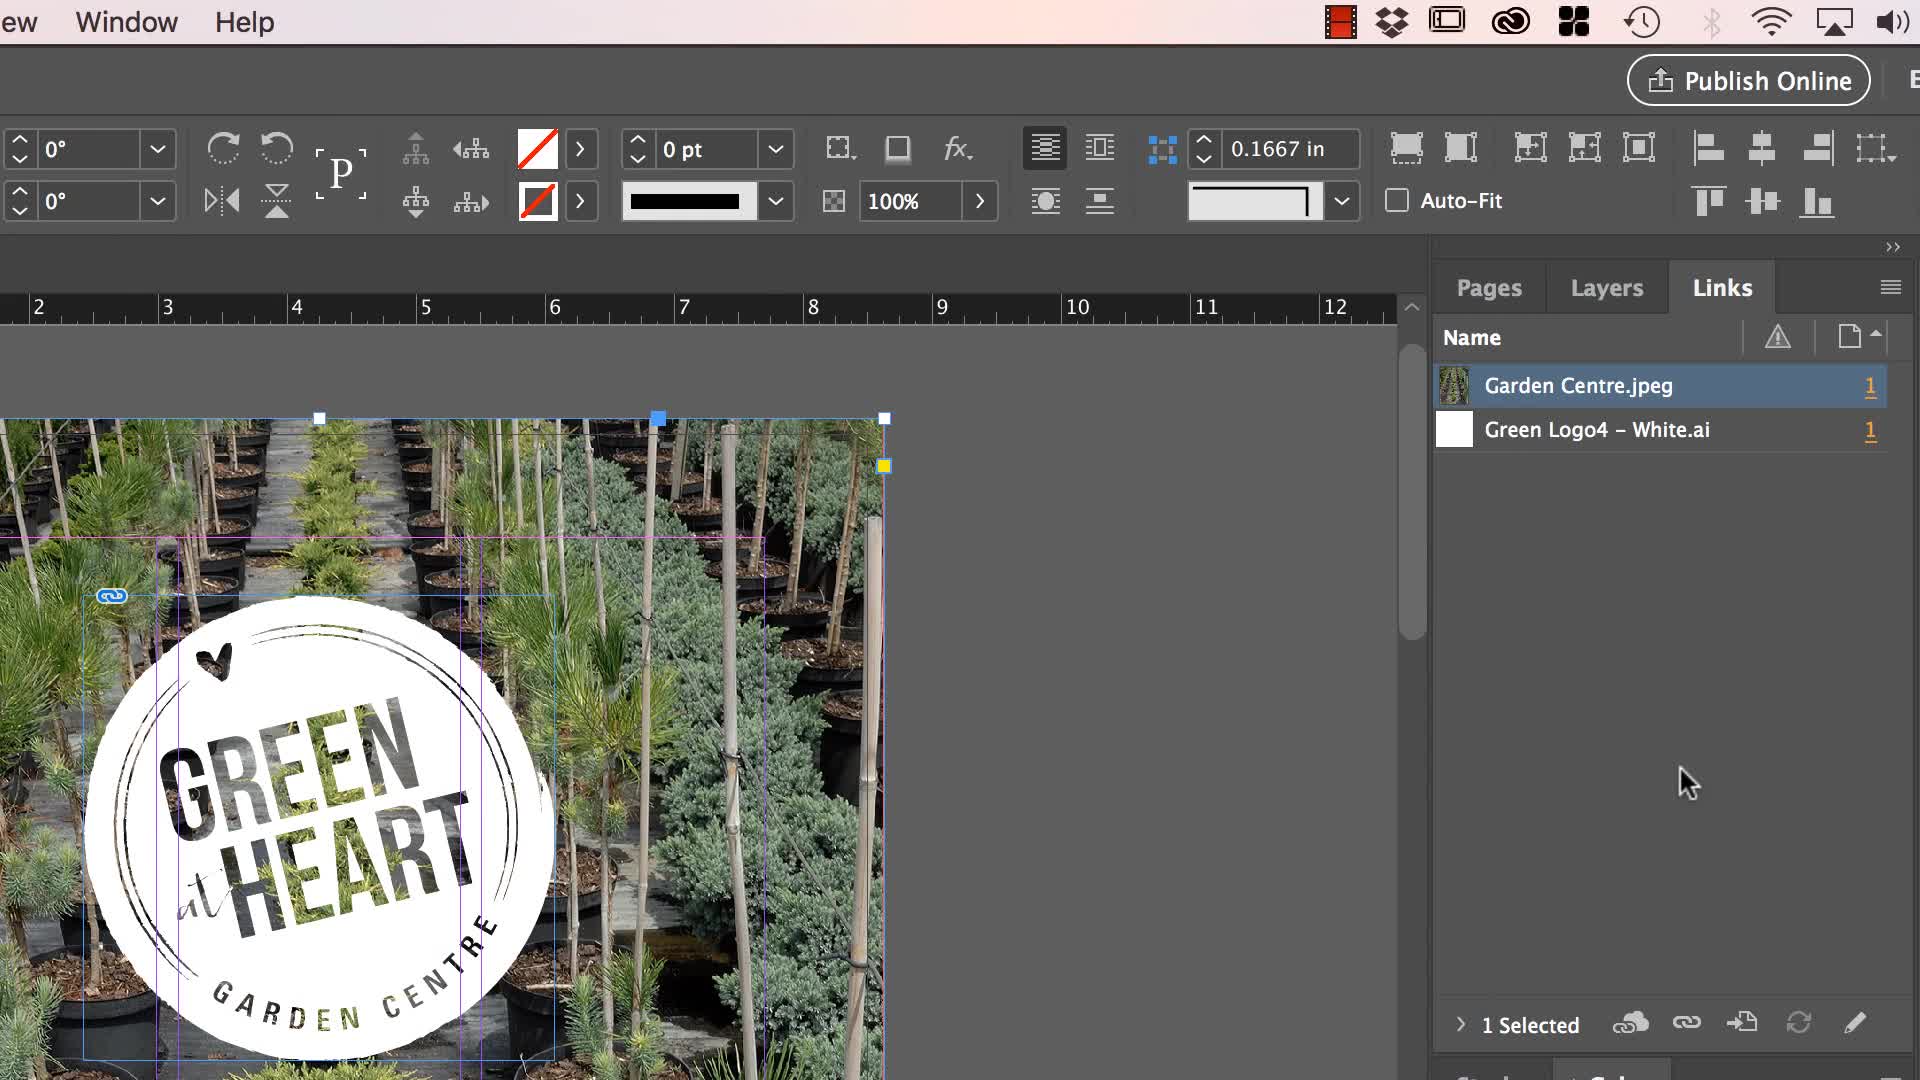This screenshot has height=1080, width=1920.
Task: Toggle no text wrap button
Action: click(x=1045, y=148)
